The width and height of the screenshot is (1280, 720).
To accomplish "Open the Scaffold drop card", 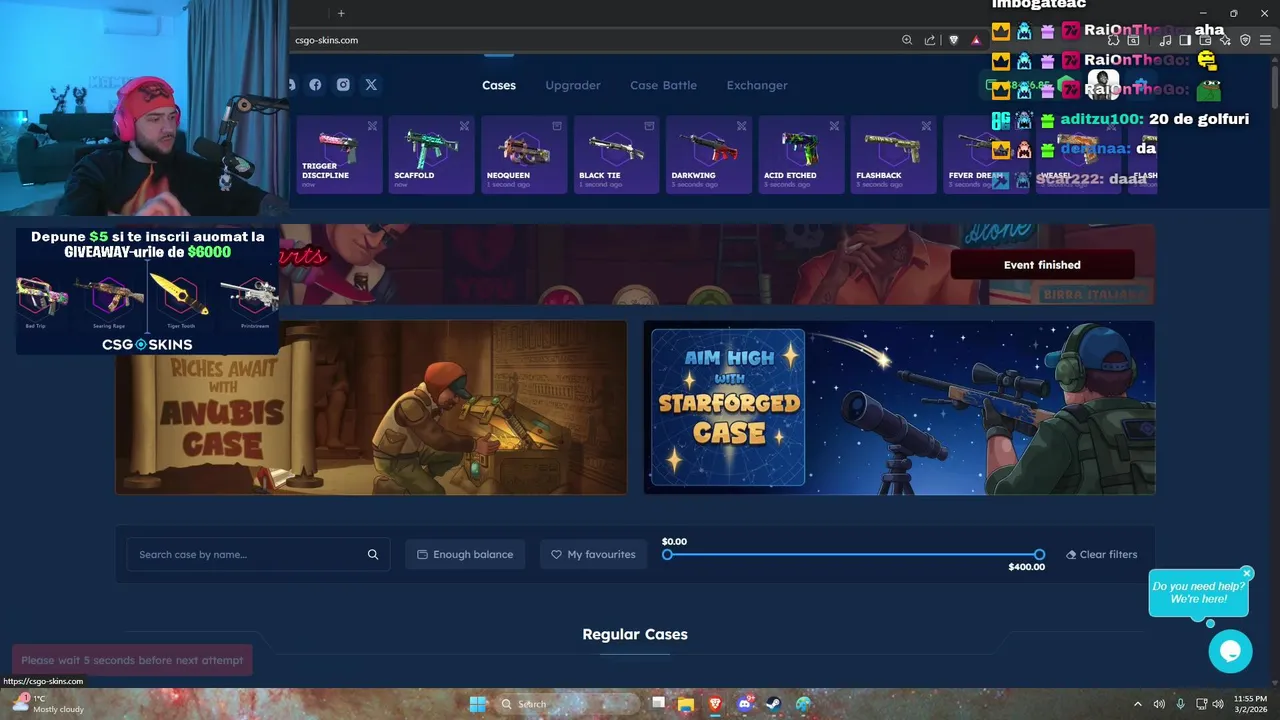I will pyautogui.click(x=432, y=154).
